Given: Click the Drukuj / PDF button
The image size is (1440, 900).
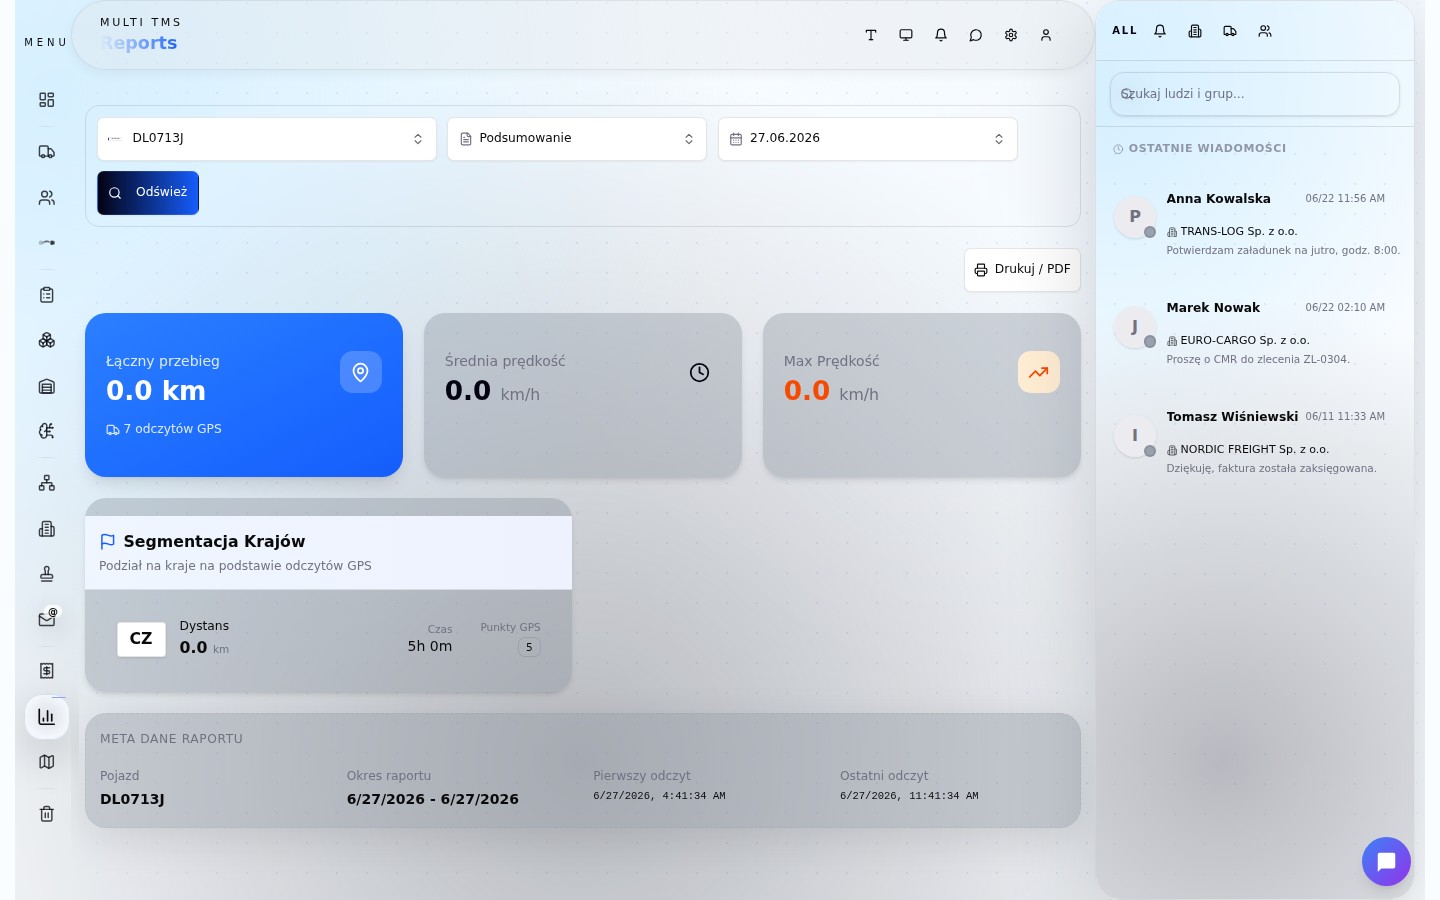Looking at the screenshot, I should coord(1022,270).
